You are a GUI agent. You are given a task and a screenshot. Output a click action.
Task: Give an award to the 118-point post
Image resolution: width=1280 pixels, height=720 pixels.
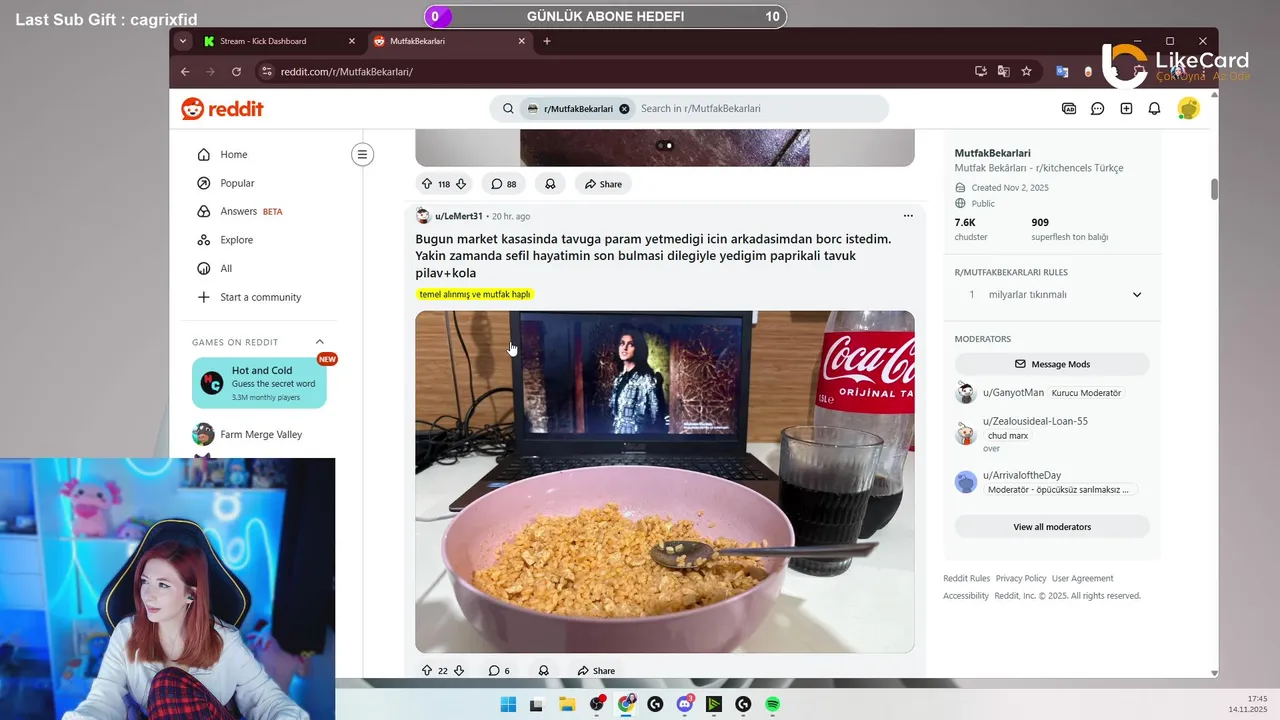[550, 184]
